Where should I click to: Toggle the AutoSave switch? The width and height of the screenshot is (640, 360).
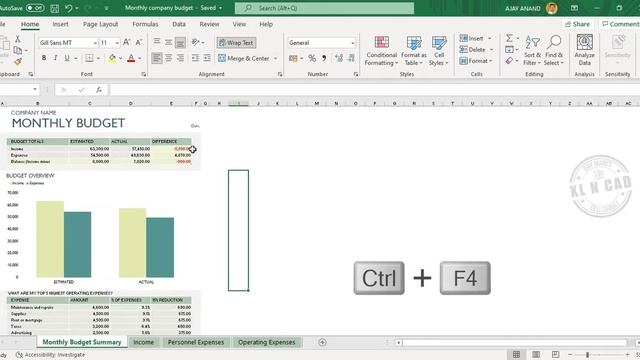click(35, 8)
